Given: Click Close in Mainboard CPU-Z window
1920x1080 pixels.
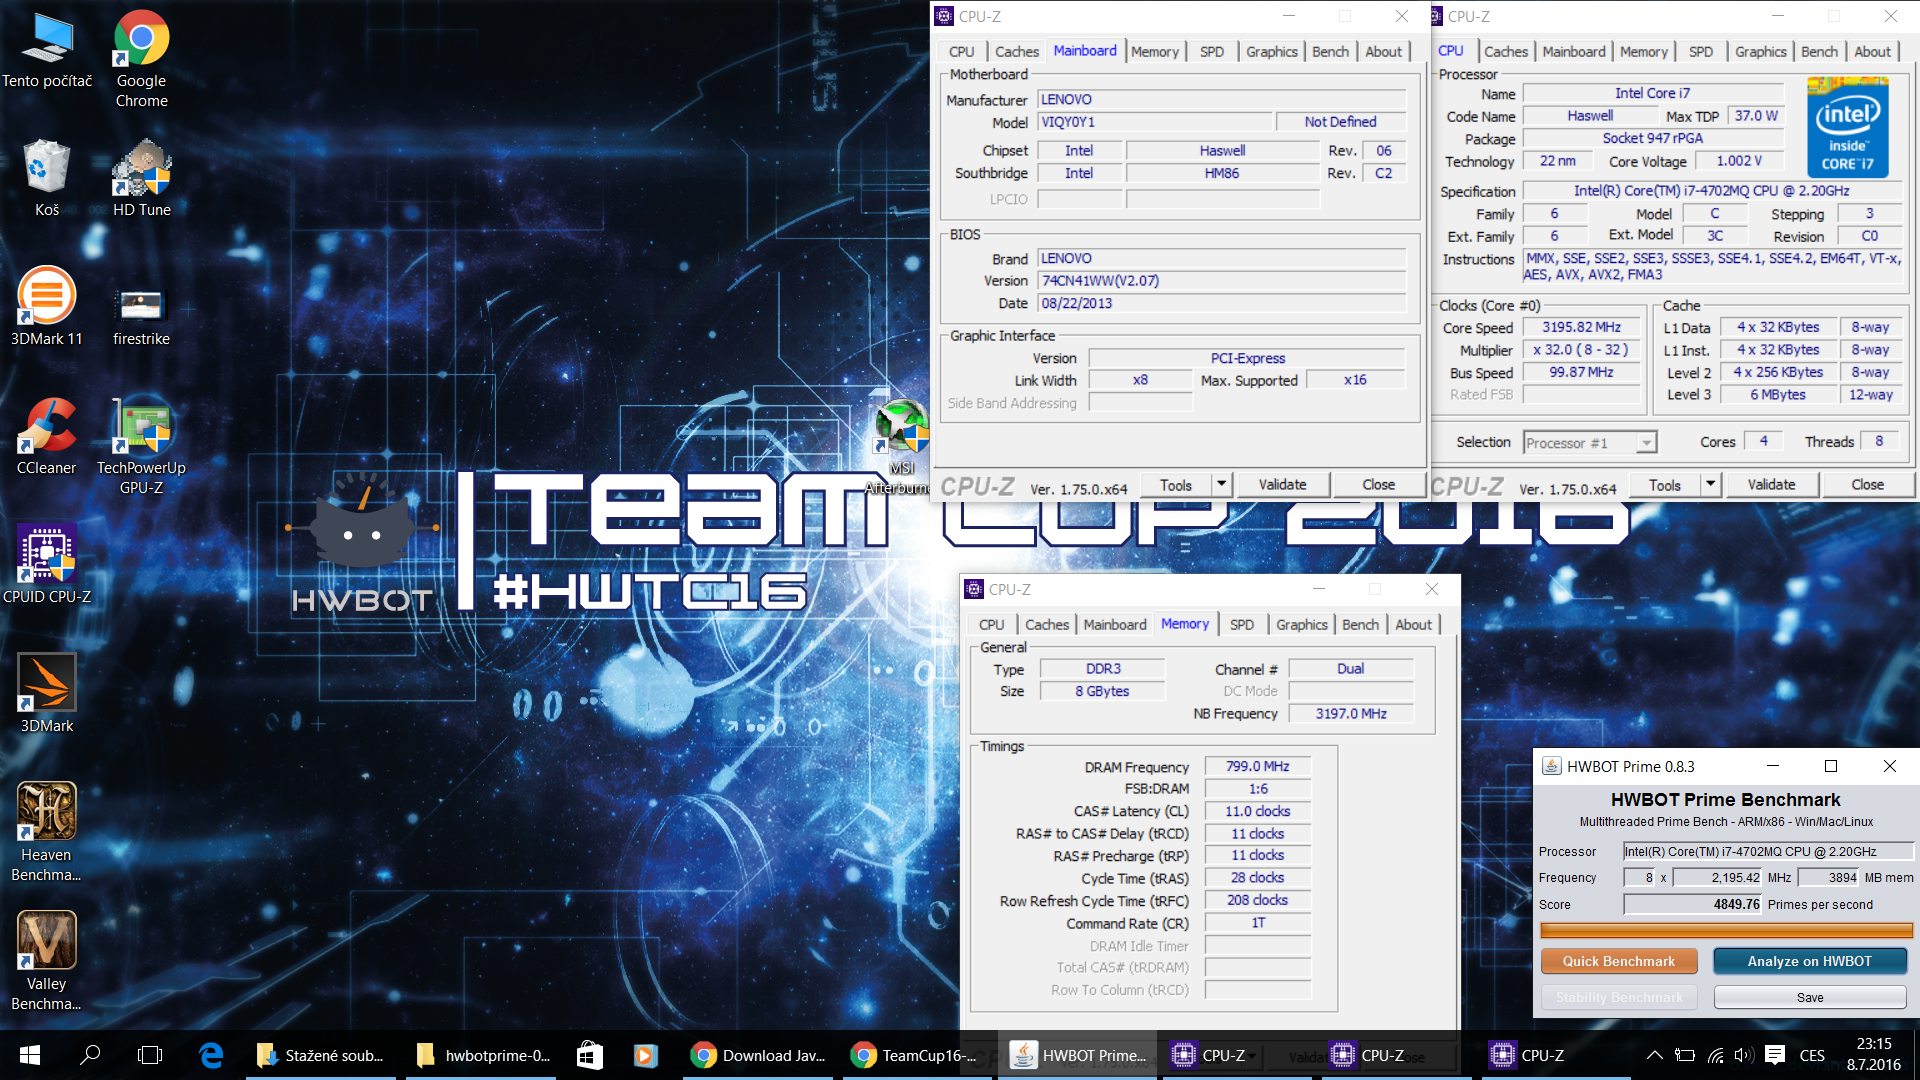Looking at the screenshot, I should tap(1378, 485).
